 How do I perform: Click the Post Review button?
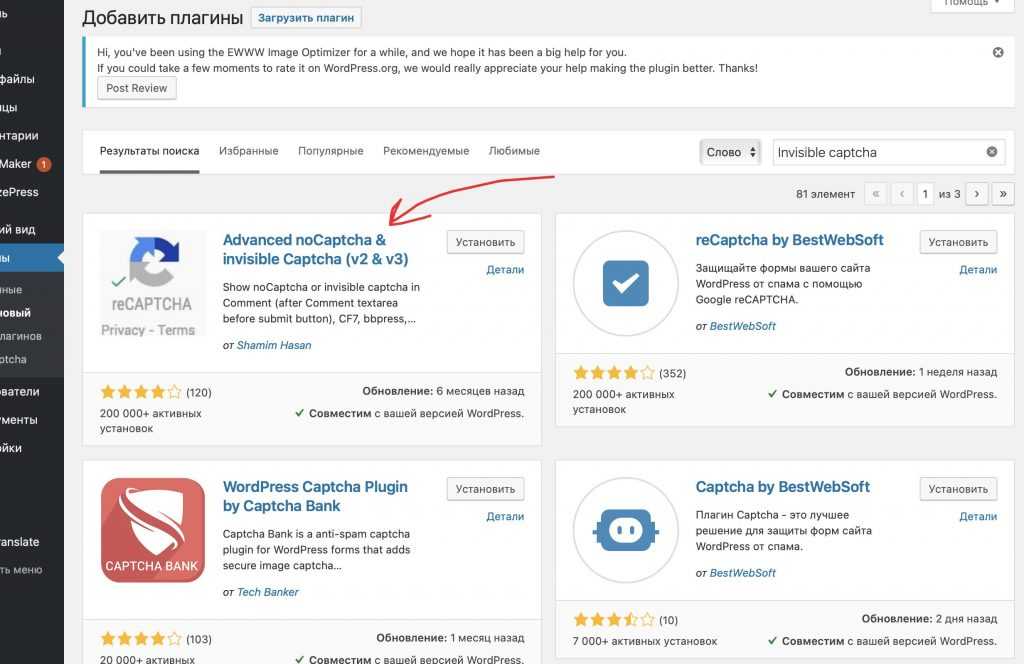137,88
